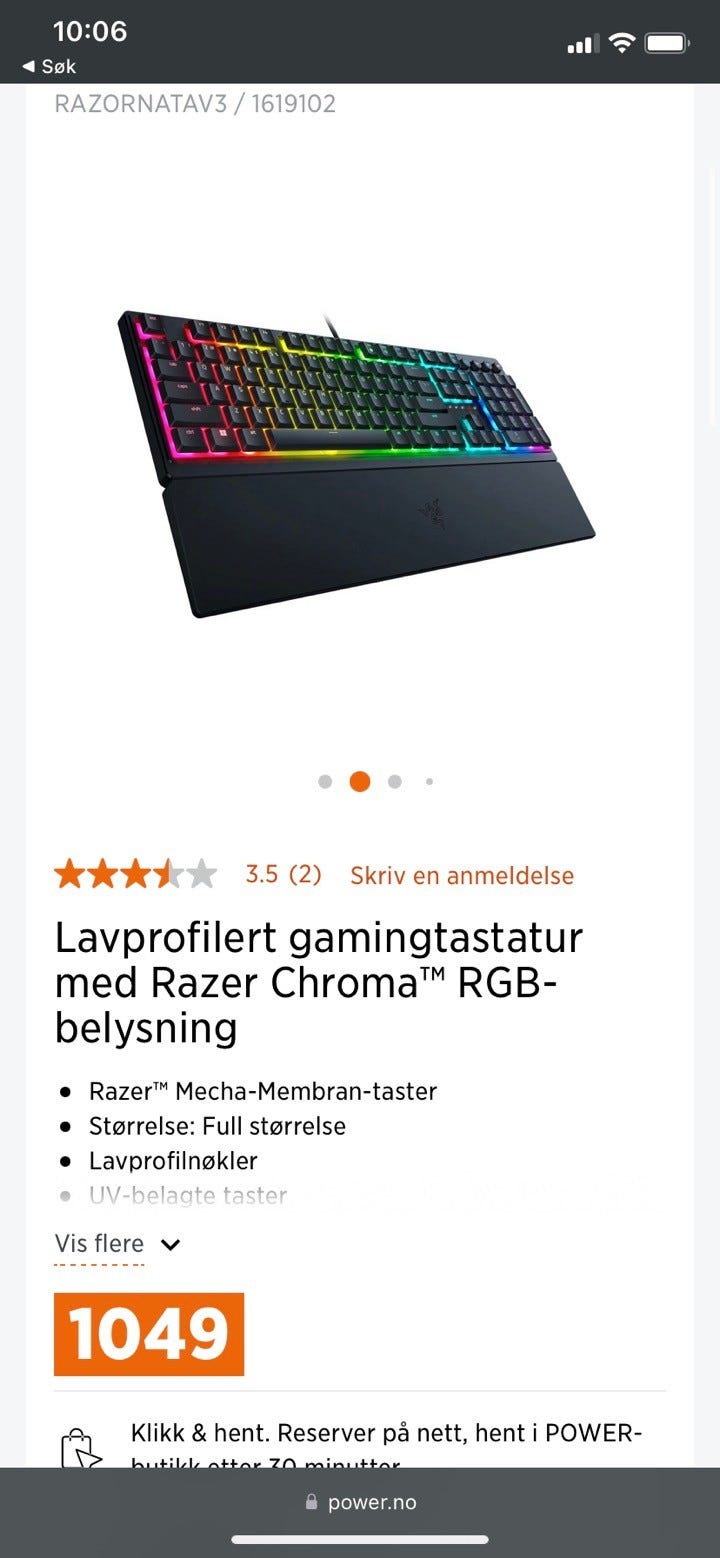
Task: Tap the Razer keyboard product image
Action: click(x=357, y=463)
